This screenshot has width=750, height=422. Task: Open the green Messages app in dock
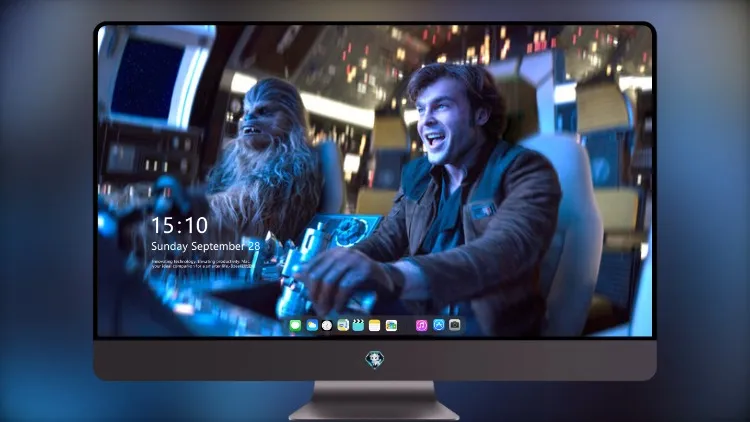(295, 325)
